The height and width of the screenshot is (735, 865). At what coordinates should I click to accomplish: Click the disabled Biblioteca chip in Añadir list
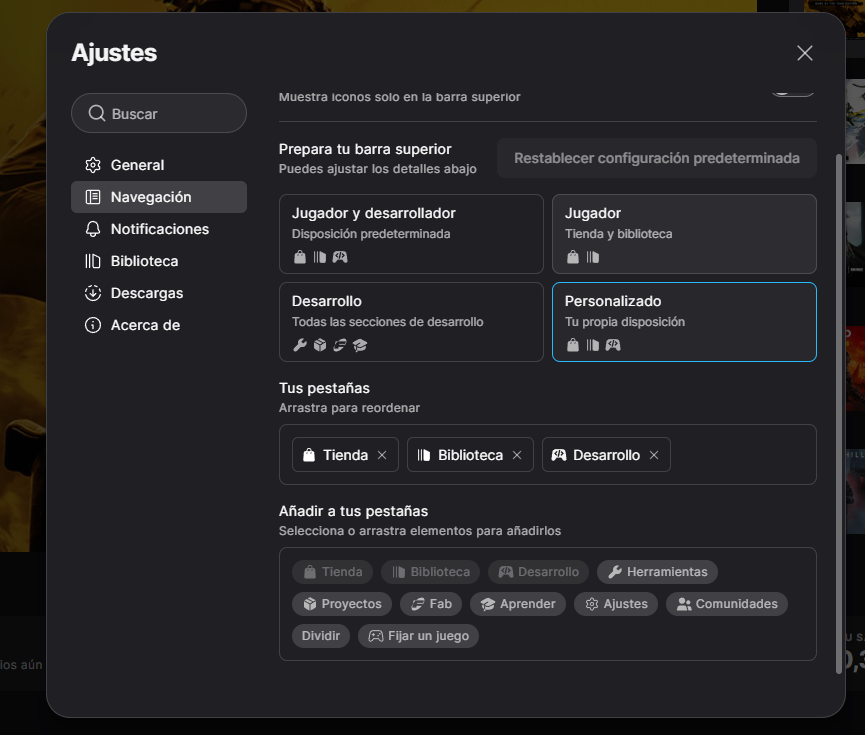(x=430, y=572)
